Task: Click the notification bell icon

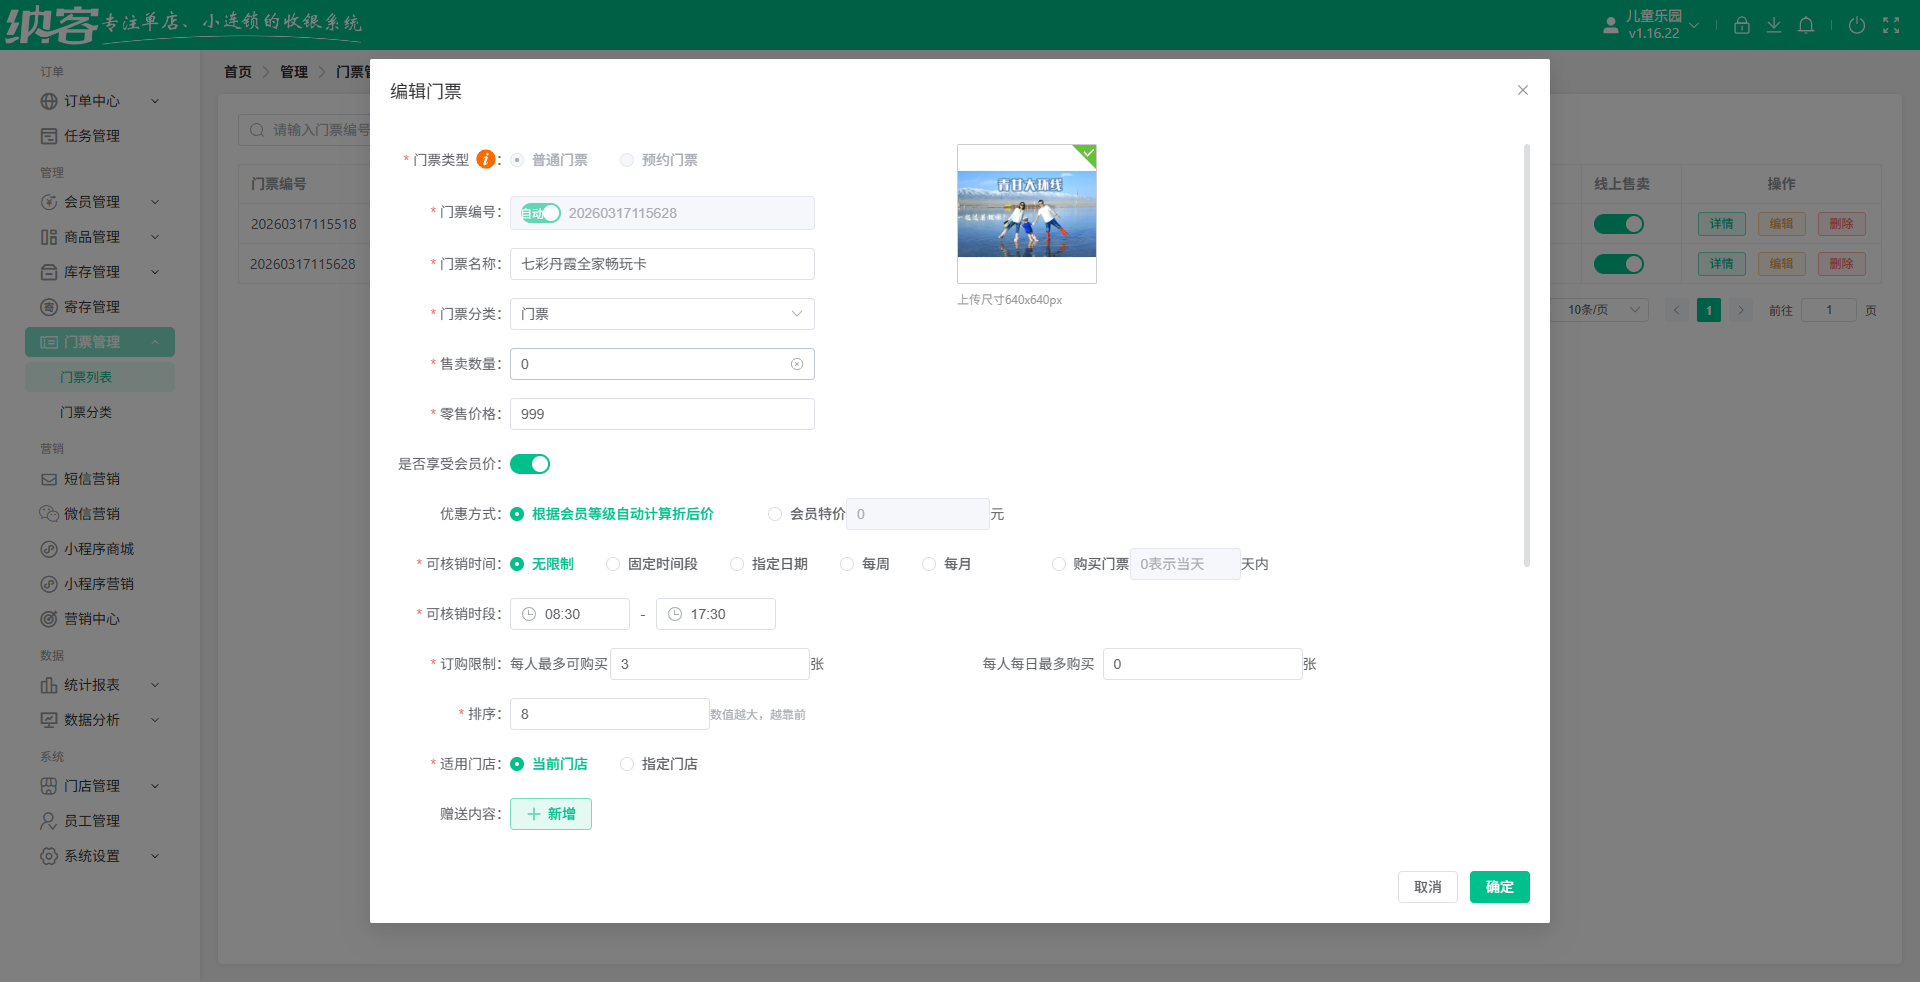Action: 1806,25
